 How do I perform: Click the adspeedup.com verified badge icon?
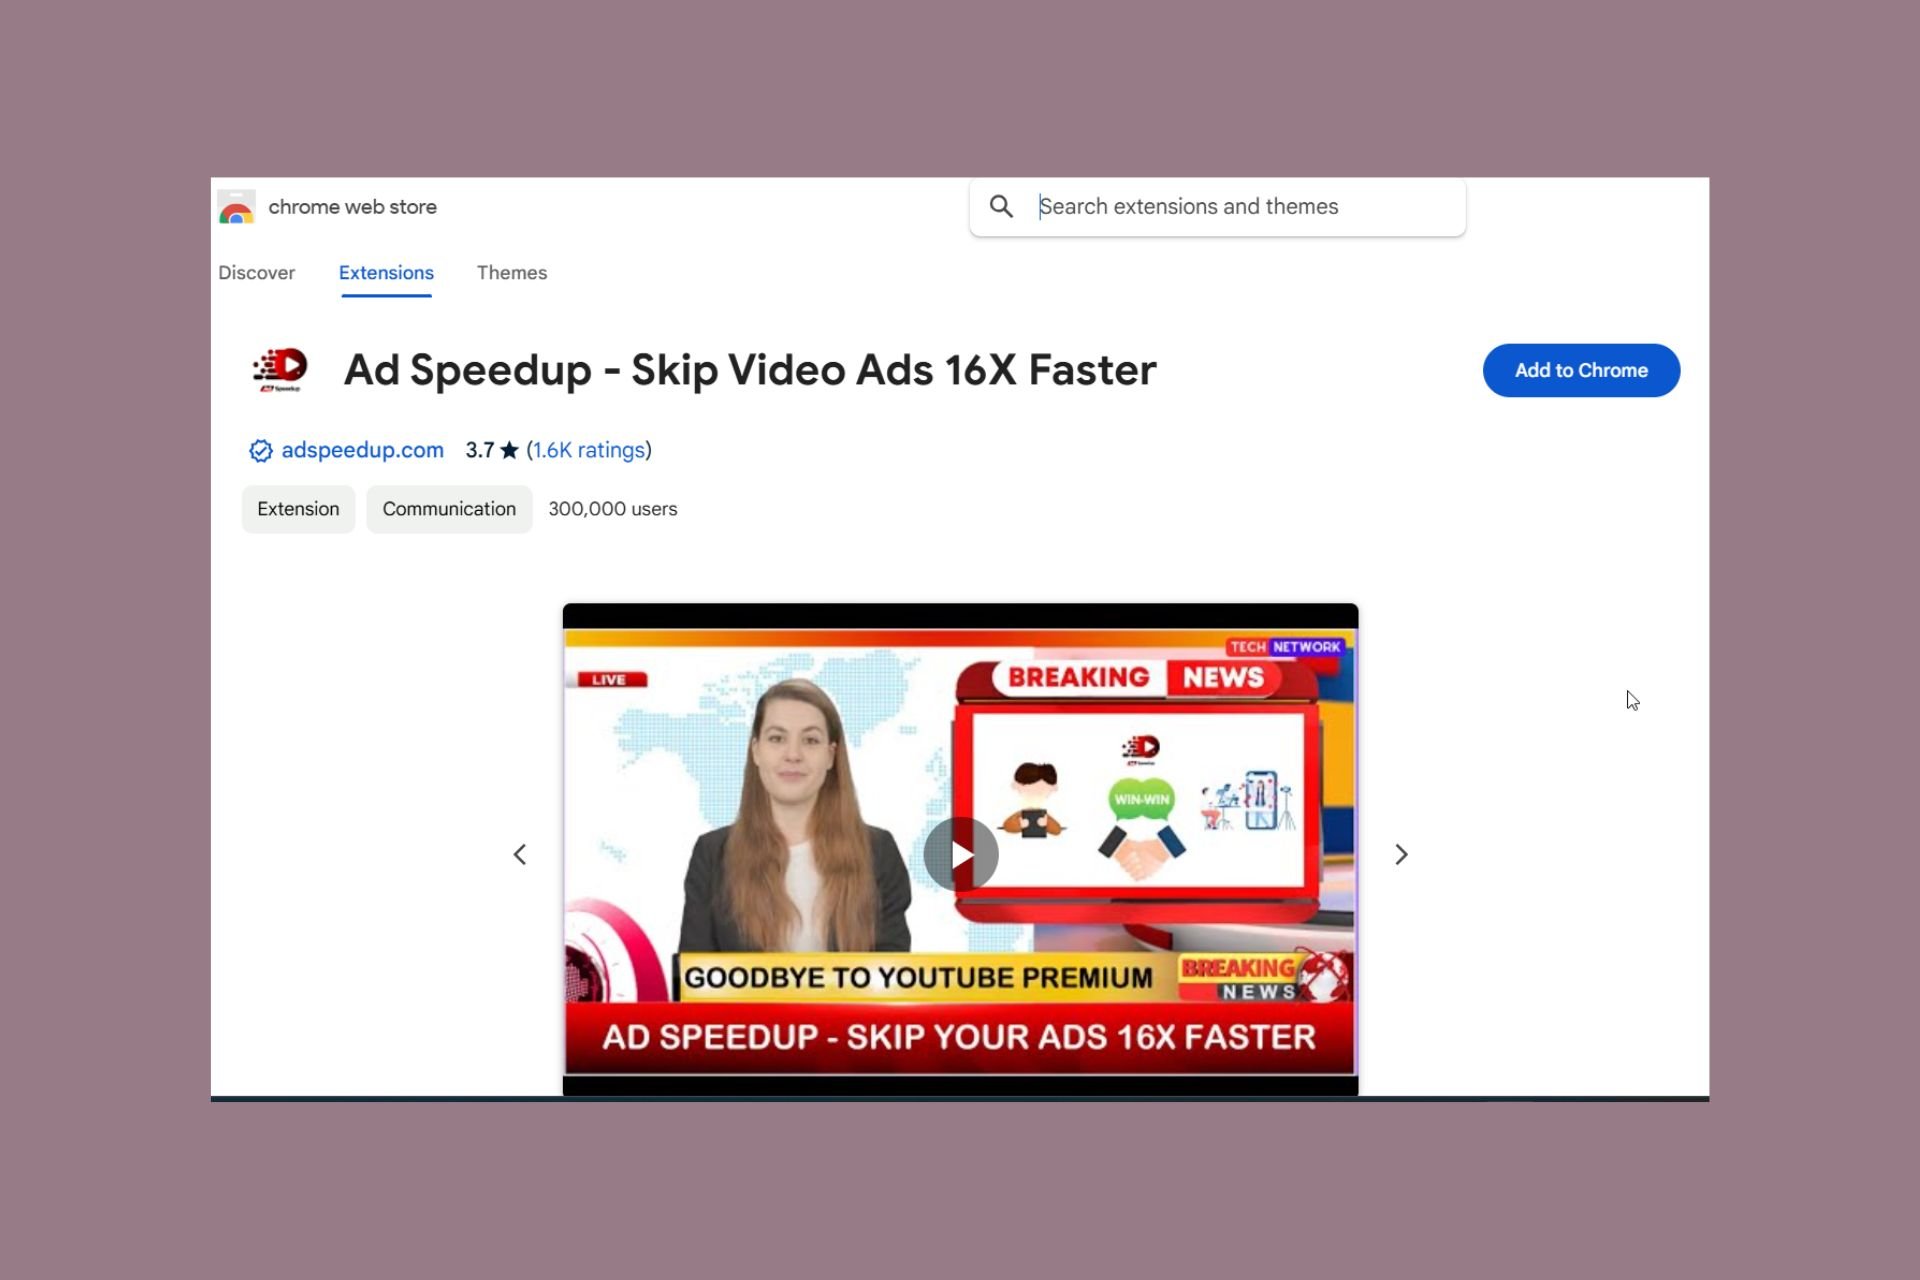[260, 450]
